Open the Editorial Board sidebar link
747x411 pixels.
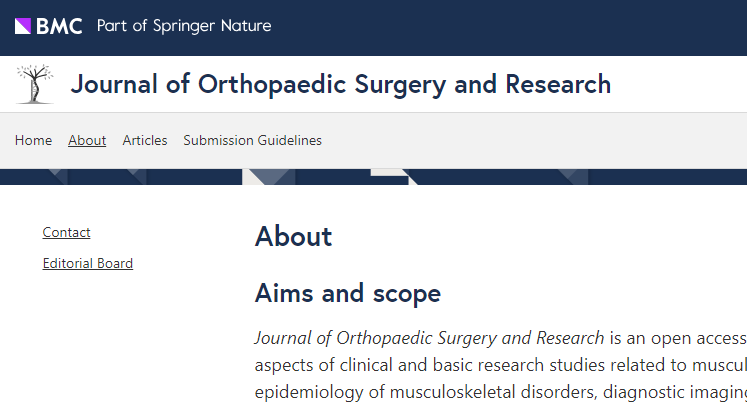click(87, 264)
